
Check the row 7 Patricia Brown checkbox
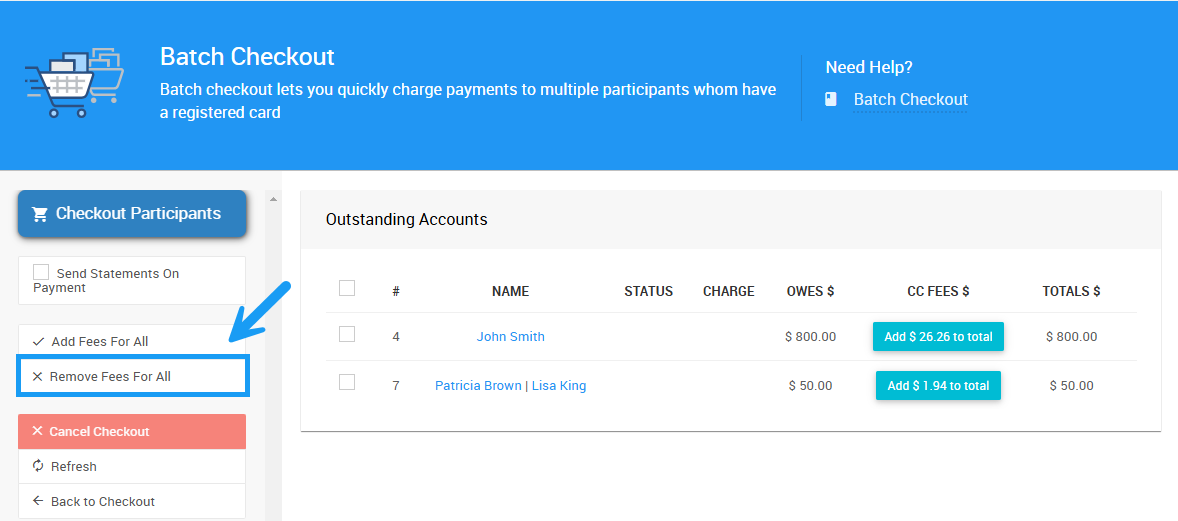pyautogui.click(x=347, y=382)
